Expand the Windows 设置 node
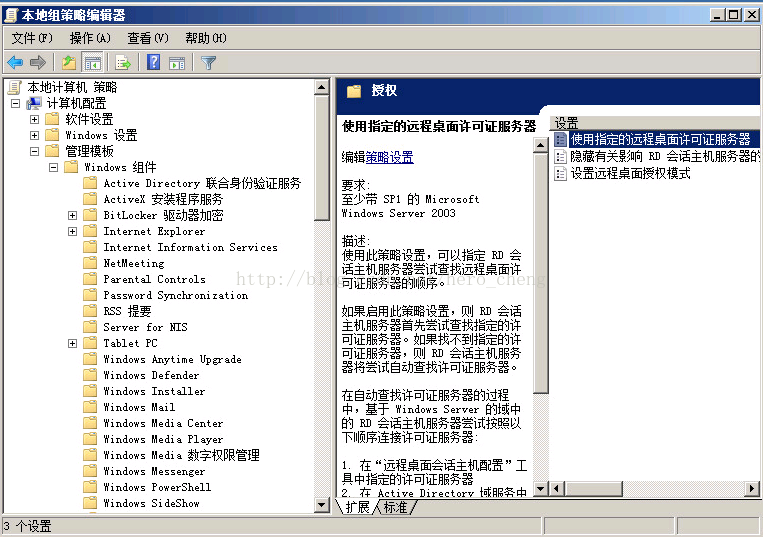This screenshot has width=763, height=537. pos(34,135)
